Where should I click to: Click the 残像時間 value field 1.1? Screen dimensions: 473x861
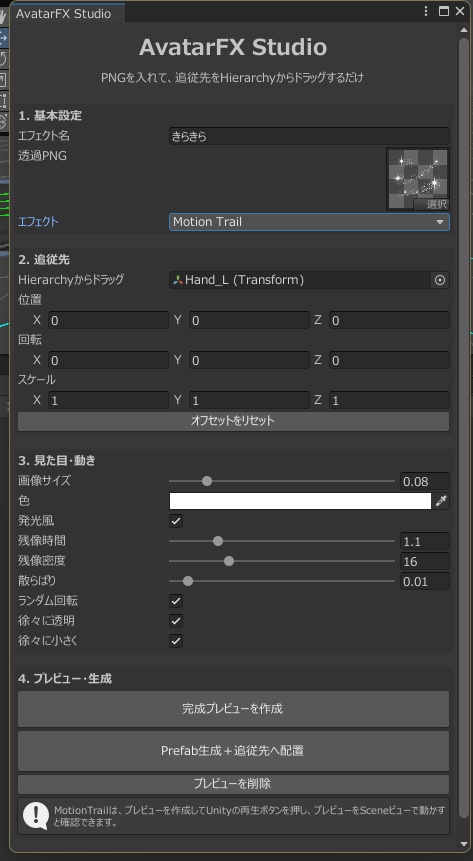425,541
